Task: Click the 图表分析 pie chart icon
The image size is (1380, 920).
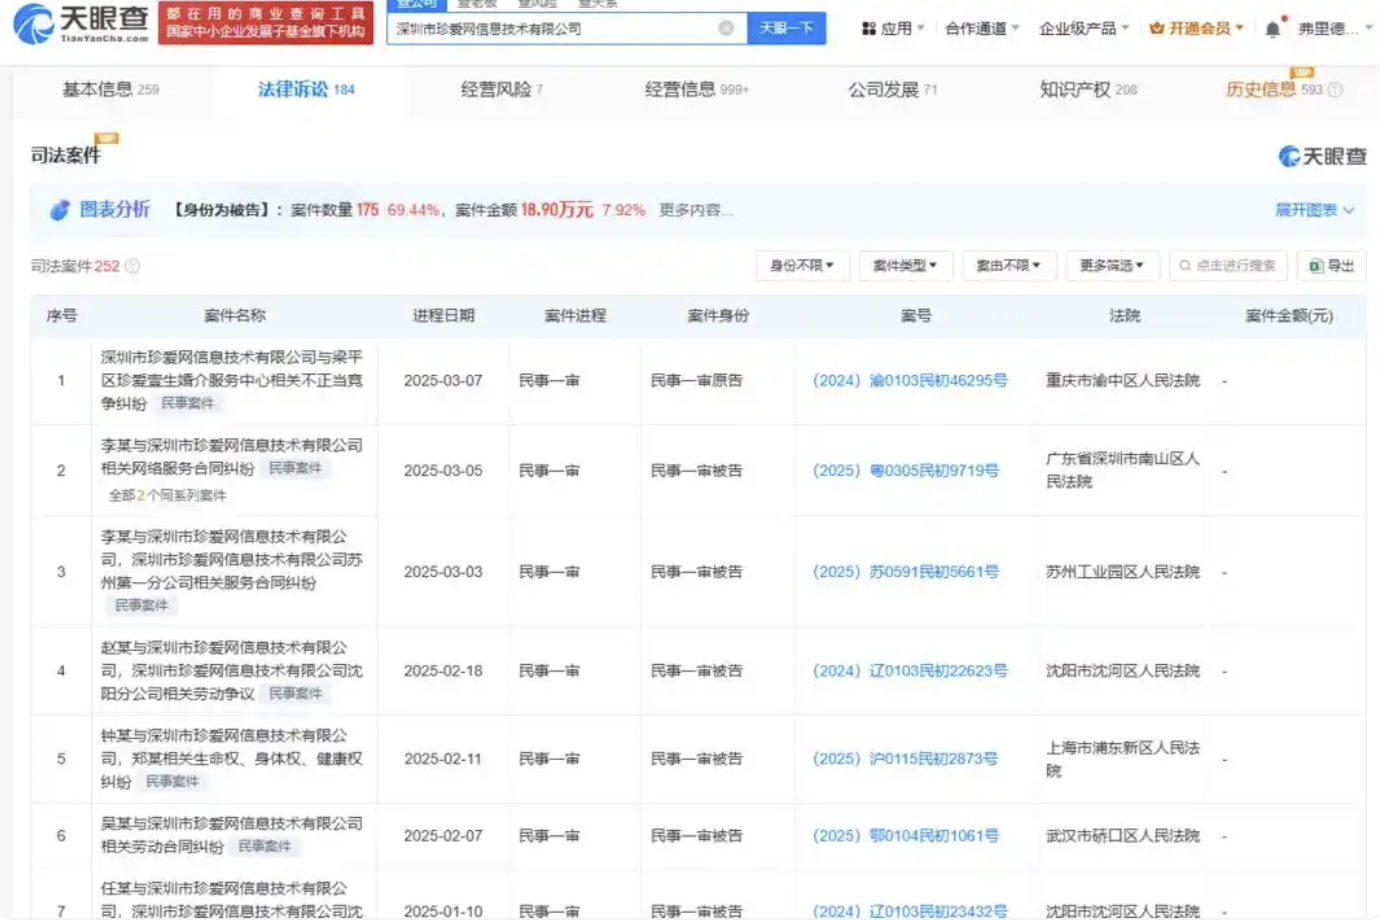Action: (60, 210)
